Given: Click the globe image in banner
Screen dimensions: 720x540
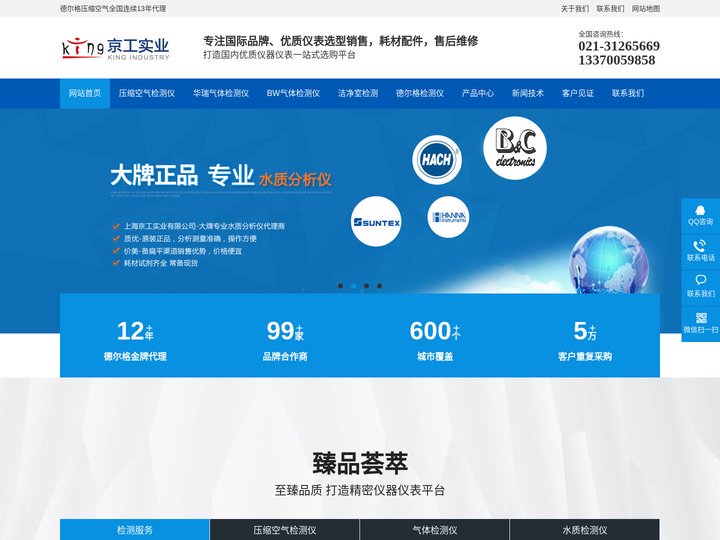Looking at the screenshot, I should 609,260.
